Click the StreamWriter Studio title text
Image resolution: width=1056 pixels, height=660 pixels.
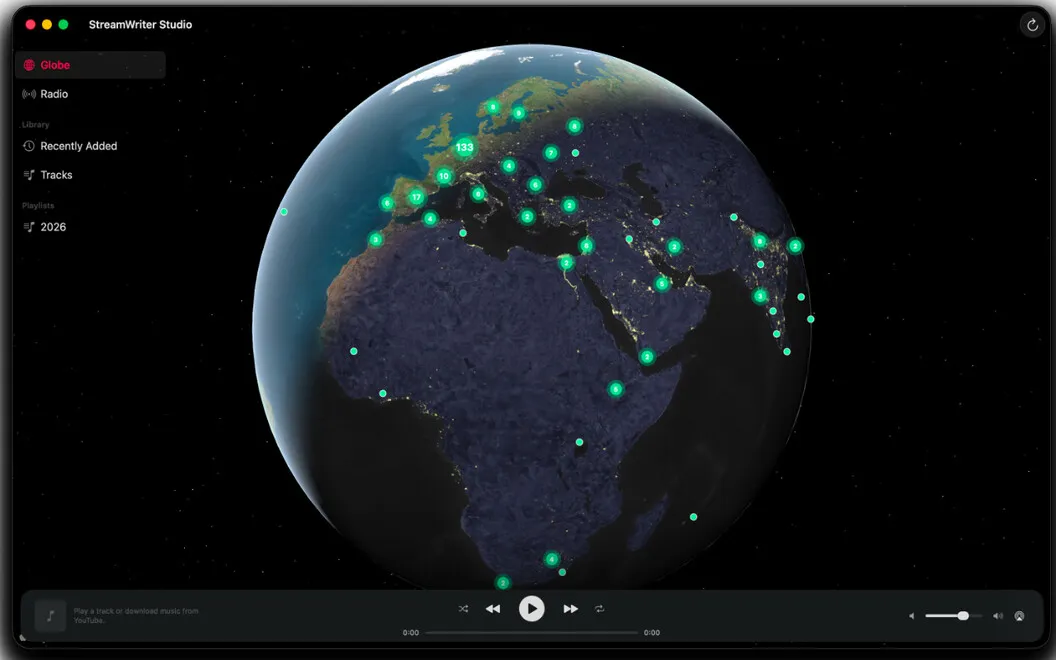pyautogui.click(x=140, y=25)
